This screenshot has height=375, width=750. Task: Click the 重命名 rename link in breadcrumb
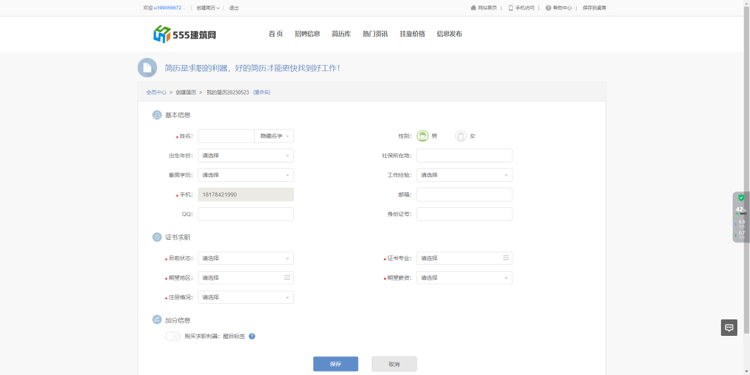click(x=262, y=92)
